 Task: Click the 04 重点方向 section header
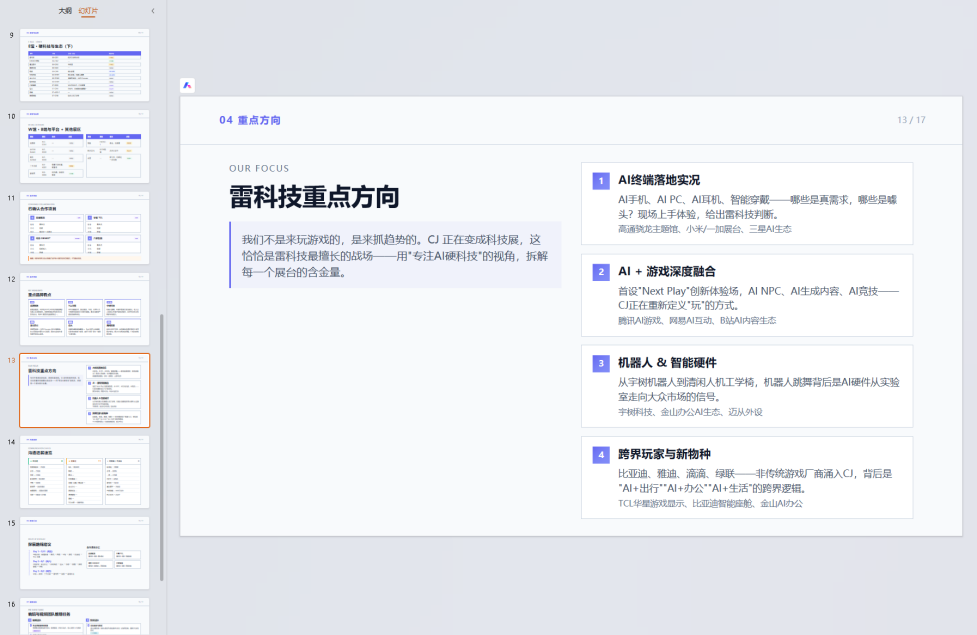(250, 120)
